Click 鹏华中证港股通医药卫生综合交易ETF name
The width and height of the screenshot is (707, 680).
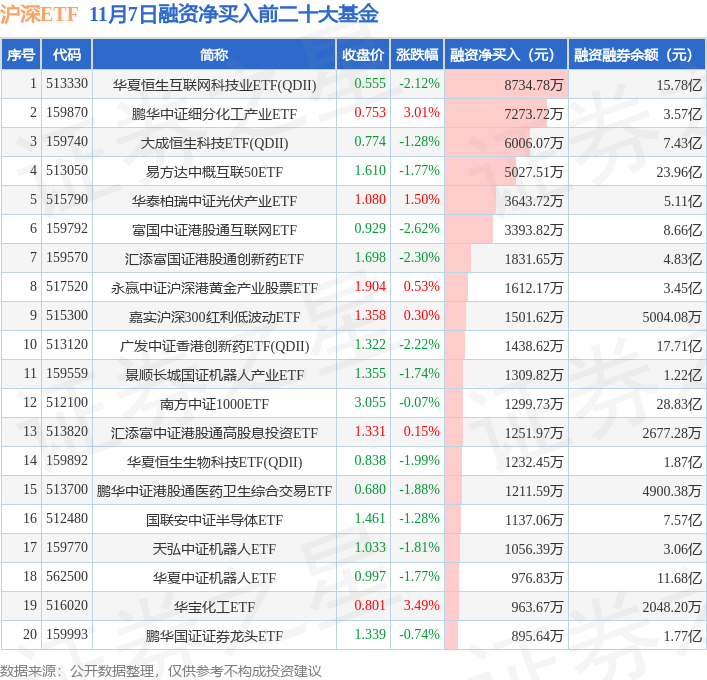tap(214, 491)
